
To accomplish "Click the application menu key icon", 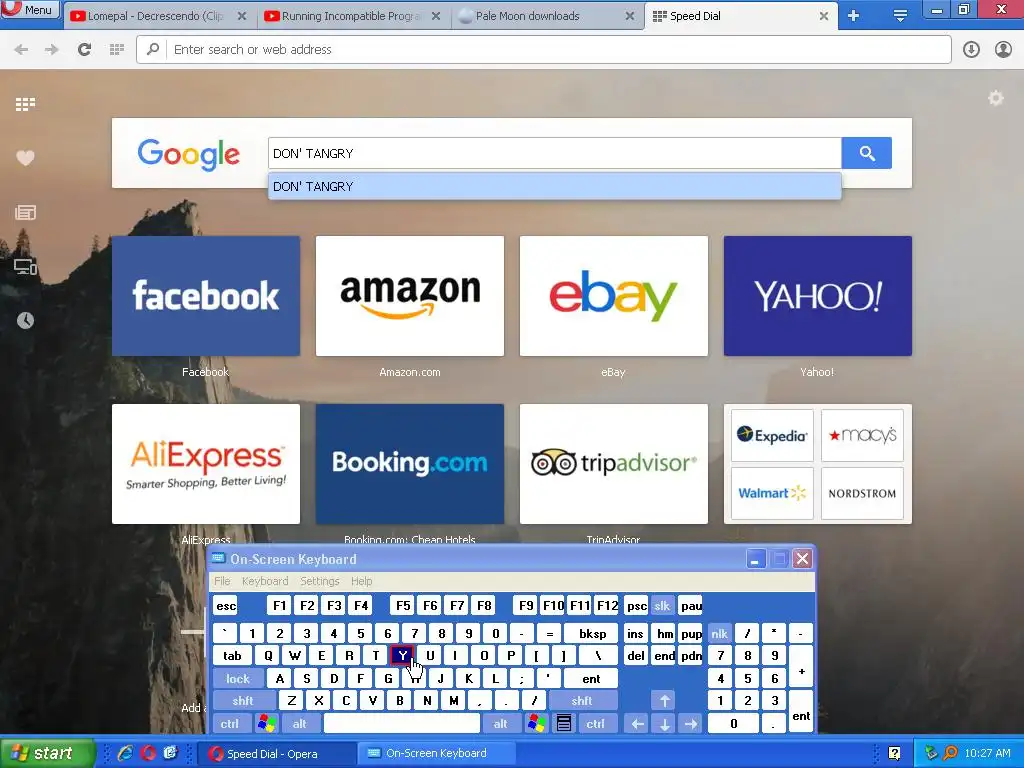I will (564, 724).
